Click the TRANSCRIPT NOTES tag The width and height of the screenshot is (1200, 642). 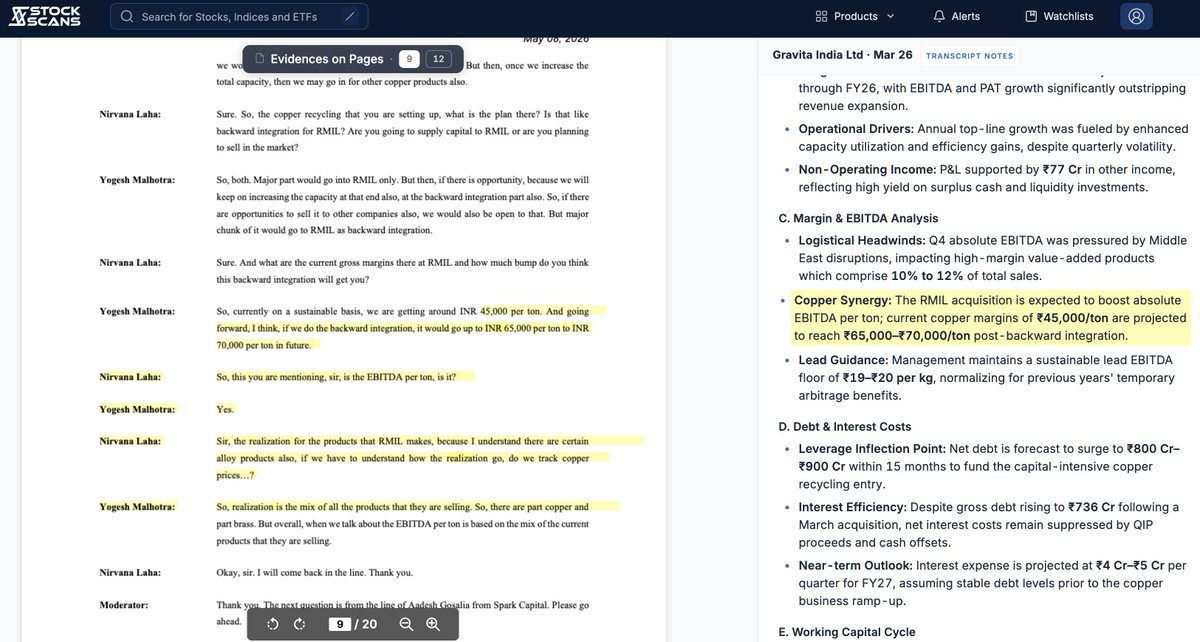pyautogui.click(x=970, y=56)
